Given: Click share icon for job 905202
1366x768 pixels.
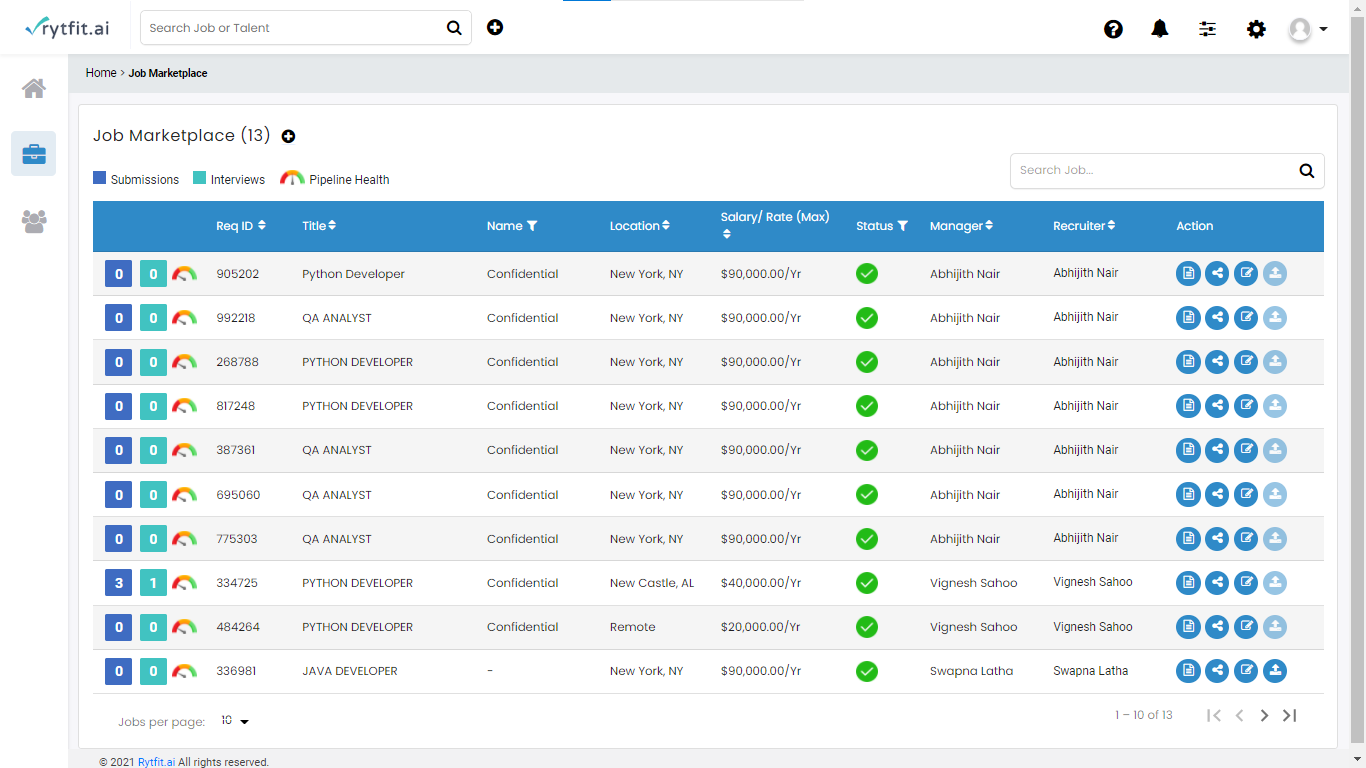Looking at the screenshot, I should click(x=1217, y=274).
